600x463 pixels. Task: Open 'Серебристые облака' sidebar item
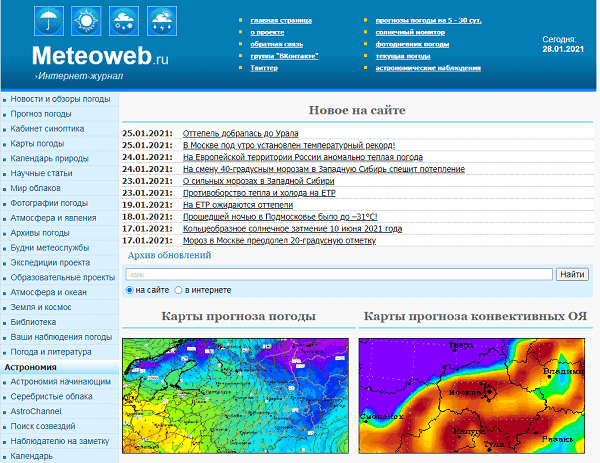click(51, 396)
